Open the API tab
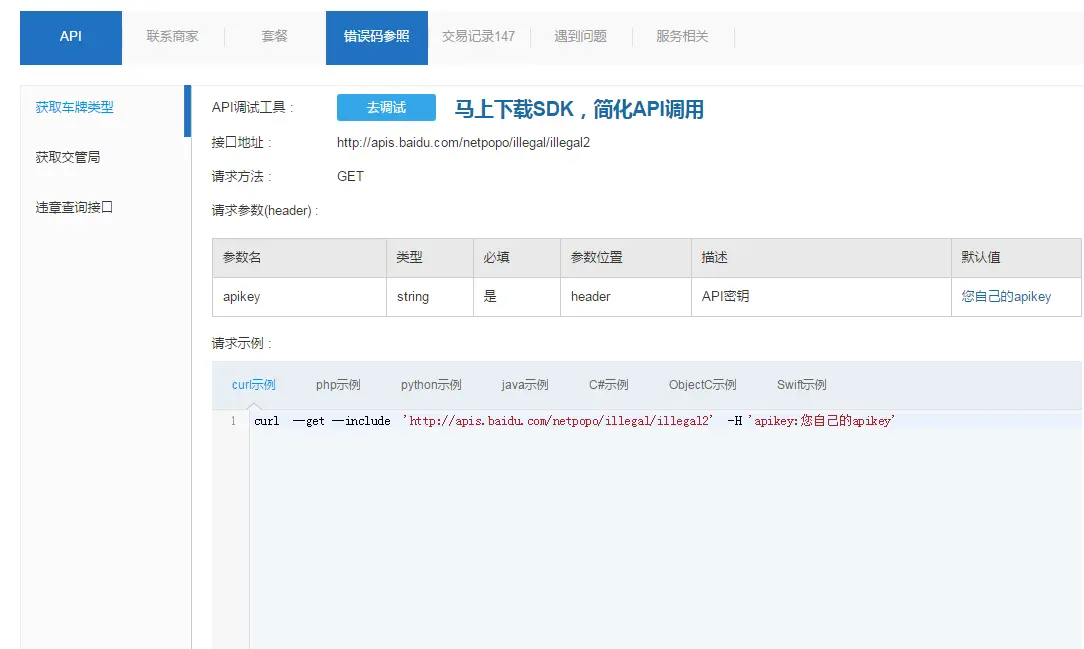1084x649 pixels. pos(71,37)
